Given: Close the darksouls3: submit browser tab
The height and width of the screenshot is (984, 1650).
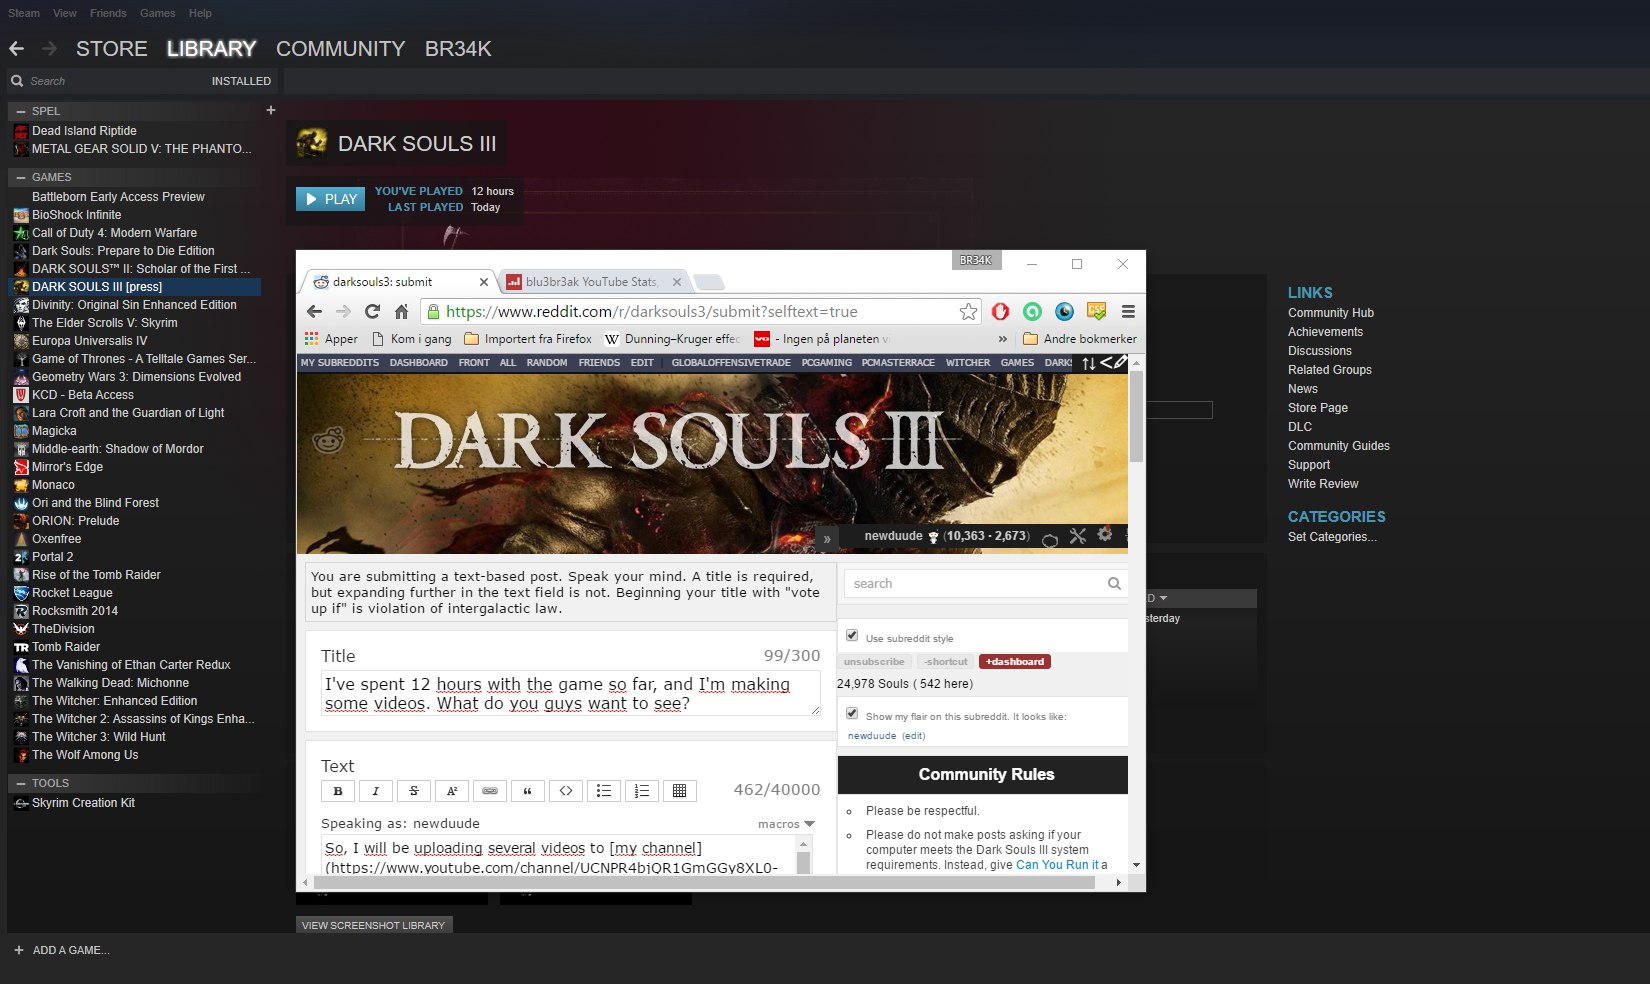Looking at the screenshot, I should 484,282.
